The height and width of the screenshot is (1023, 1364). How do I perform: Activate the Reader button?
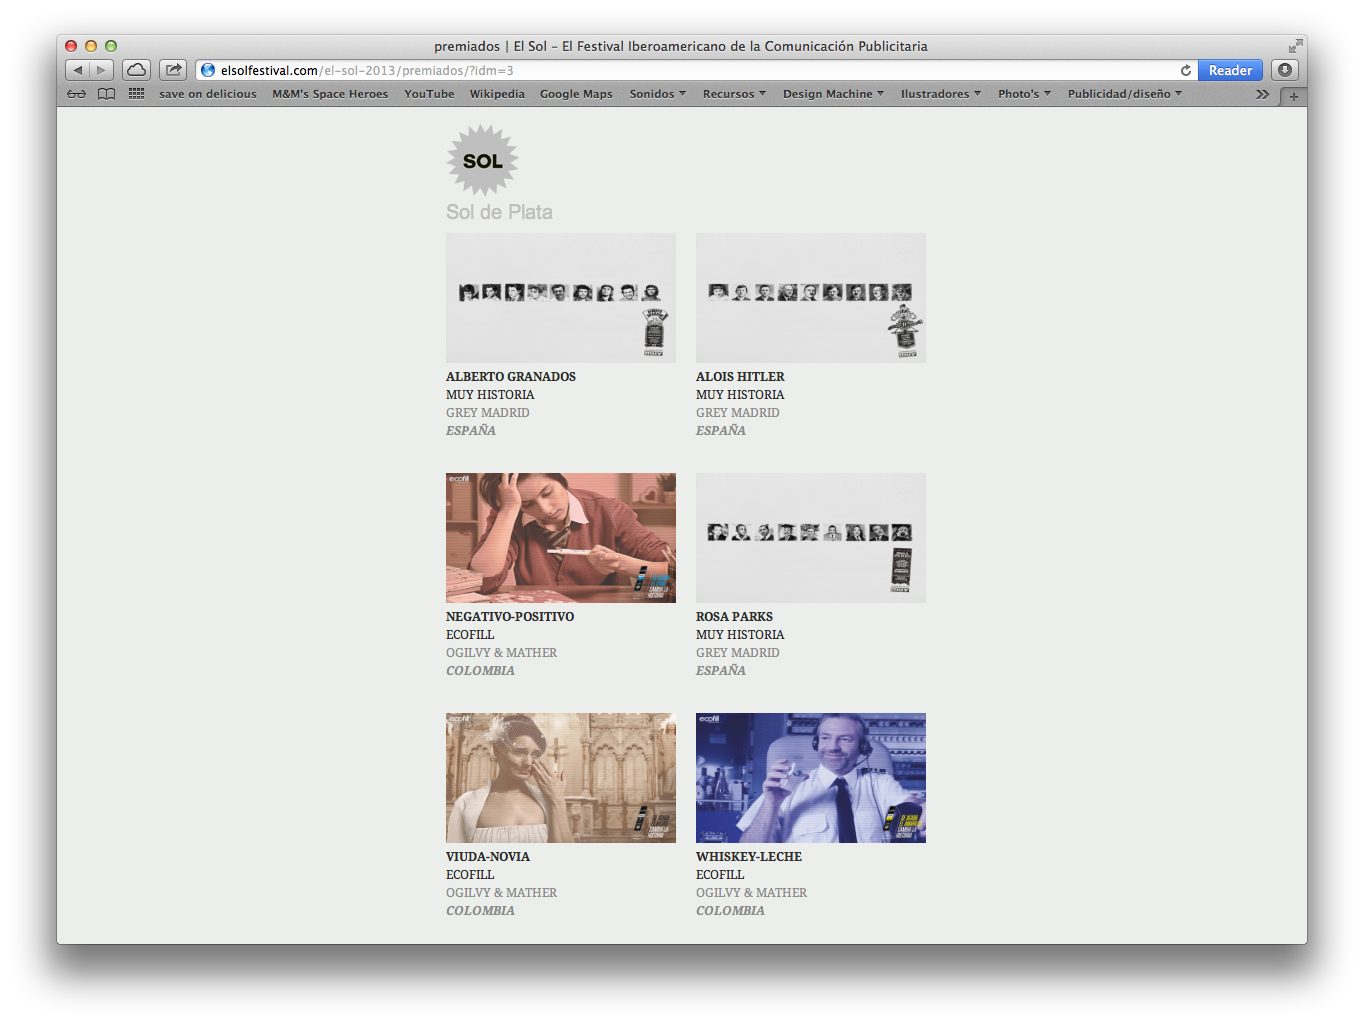click(x=1230, y=70)
